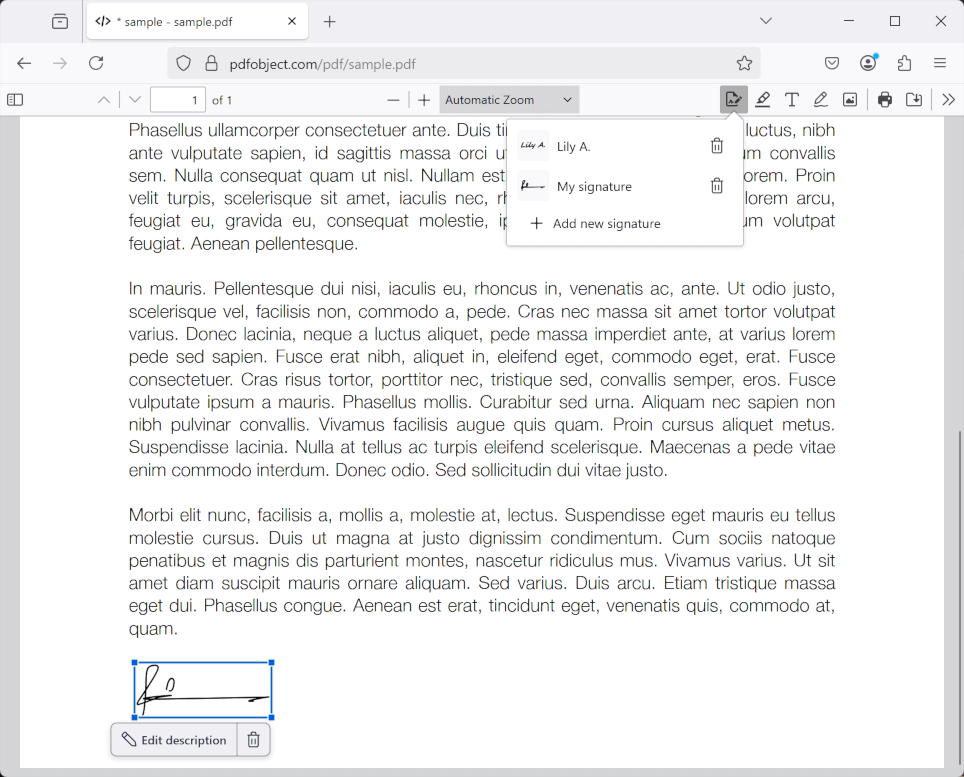
Task: Open Pocket save icon
Action: coord(832,63)
